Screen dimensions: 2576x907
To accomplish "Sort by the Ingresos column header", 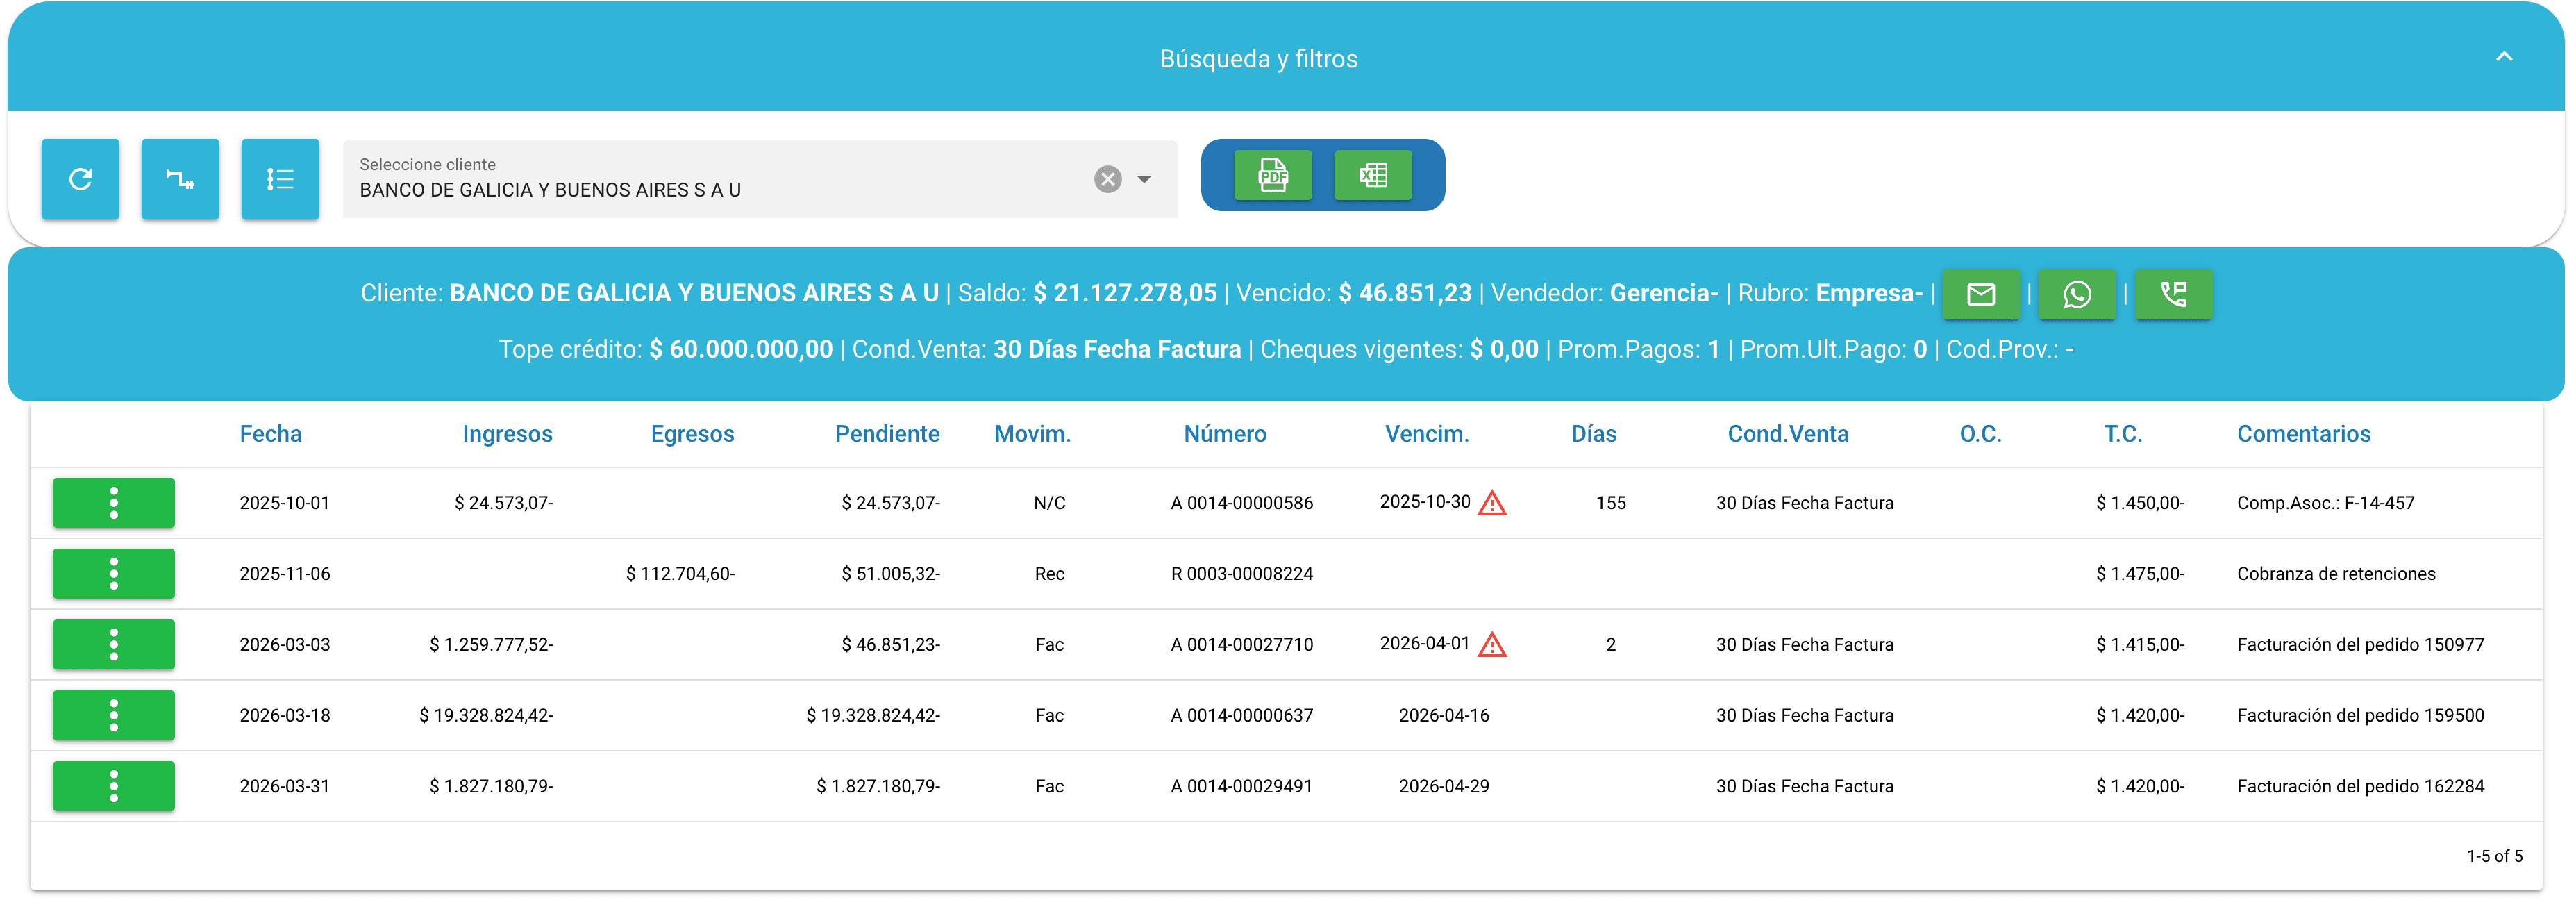I will click(x=507, y=434).
